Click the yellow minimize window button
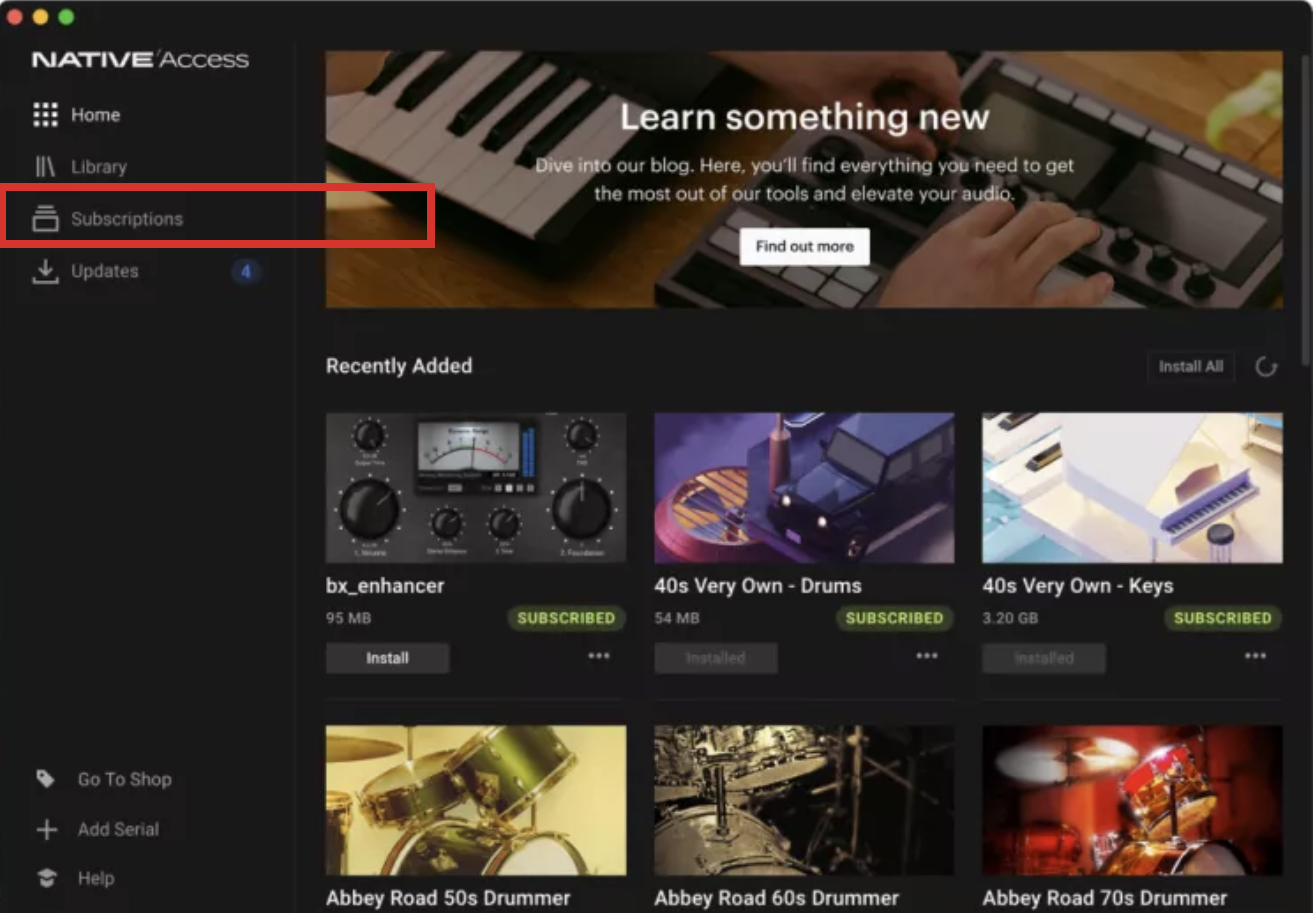Screen dimensions: 1313x913 tap(40, 17)
